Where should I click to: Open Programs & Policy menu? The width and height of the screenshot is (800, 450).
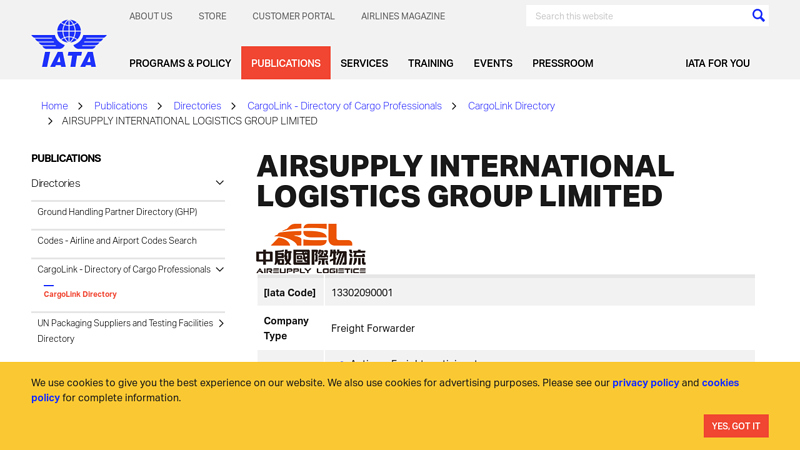coord(180,63)
